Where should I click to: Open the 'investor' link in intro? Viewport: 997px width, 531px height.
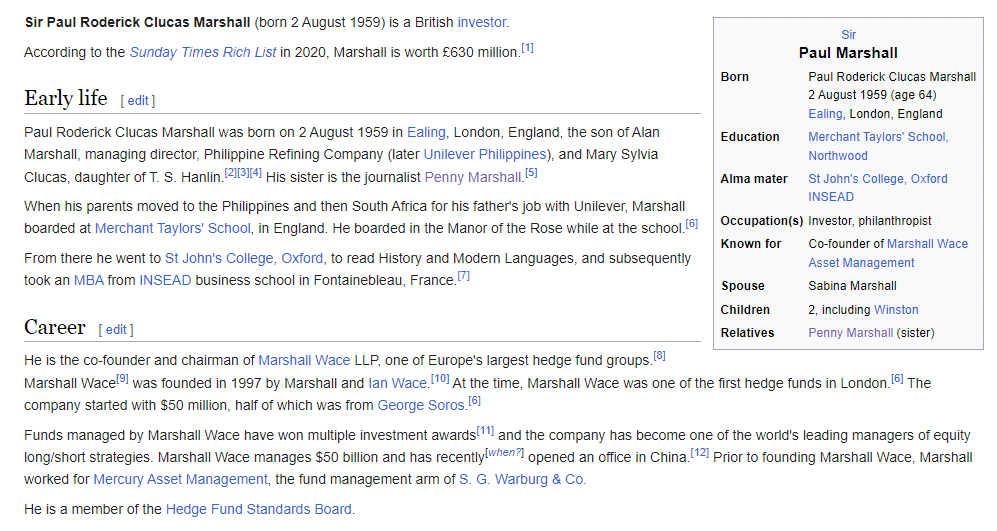click(x=481, y=22)
